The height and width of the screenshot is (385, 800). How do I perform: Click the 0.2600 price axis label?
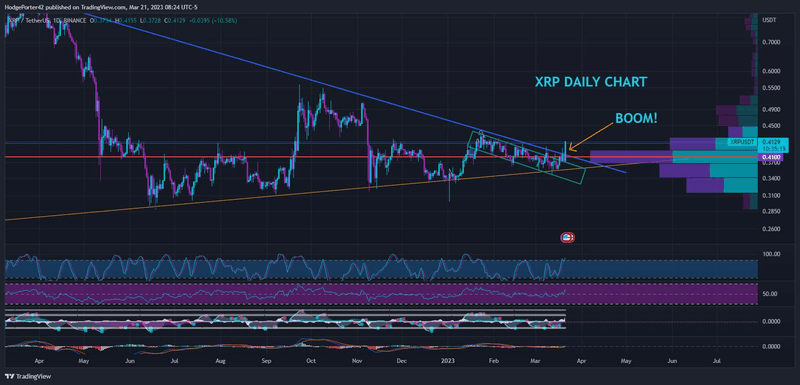[x=770, y=229]
